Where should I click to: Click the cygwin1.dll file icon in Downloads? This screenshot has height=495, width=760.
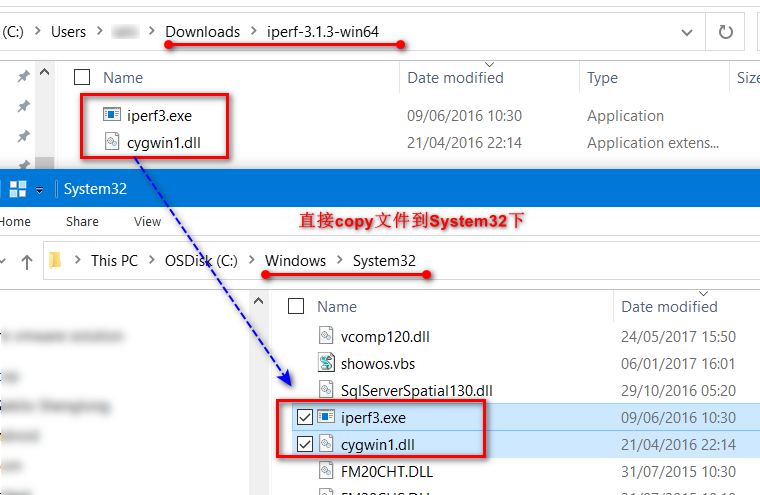(112, 142)
